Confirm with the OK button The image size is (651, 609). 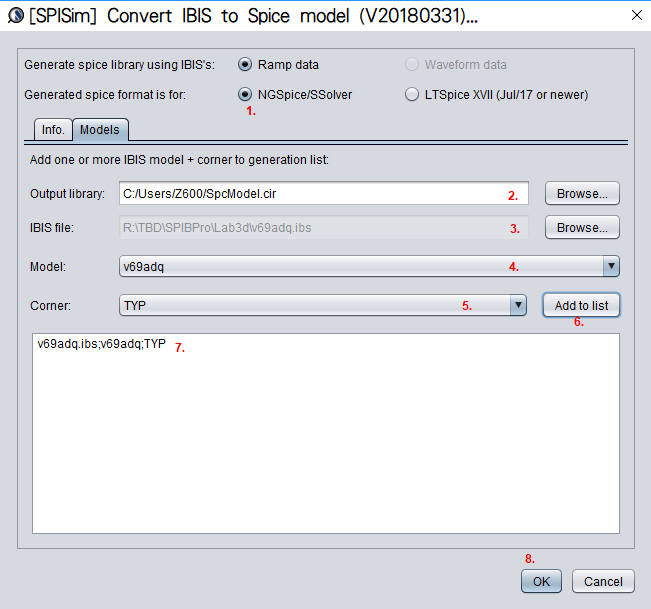[541, 581]
